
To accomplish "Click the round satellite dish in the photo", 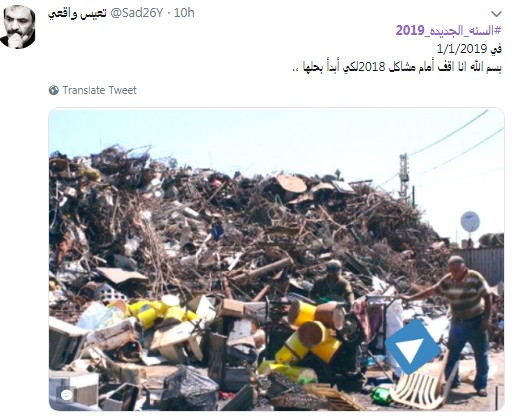I will pos(470,222).
